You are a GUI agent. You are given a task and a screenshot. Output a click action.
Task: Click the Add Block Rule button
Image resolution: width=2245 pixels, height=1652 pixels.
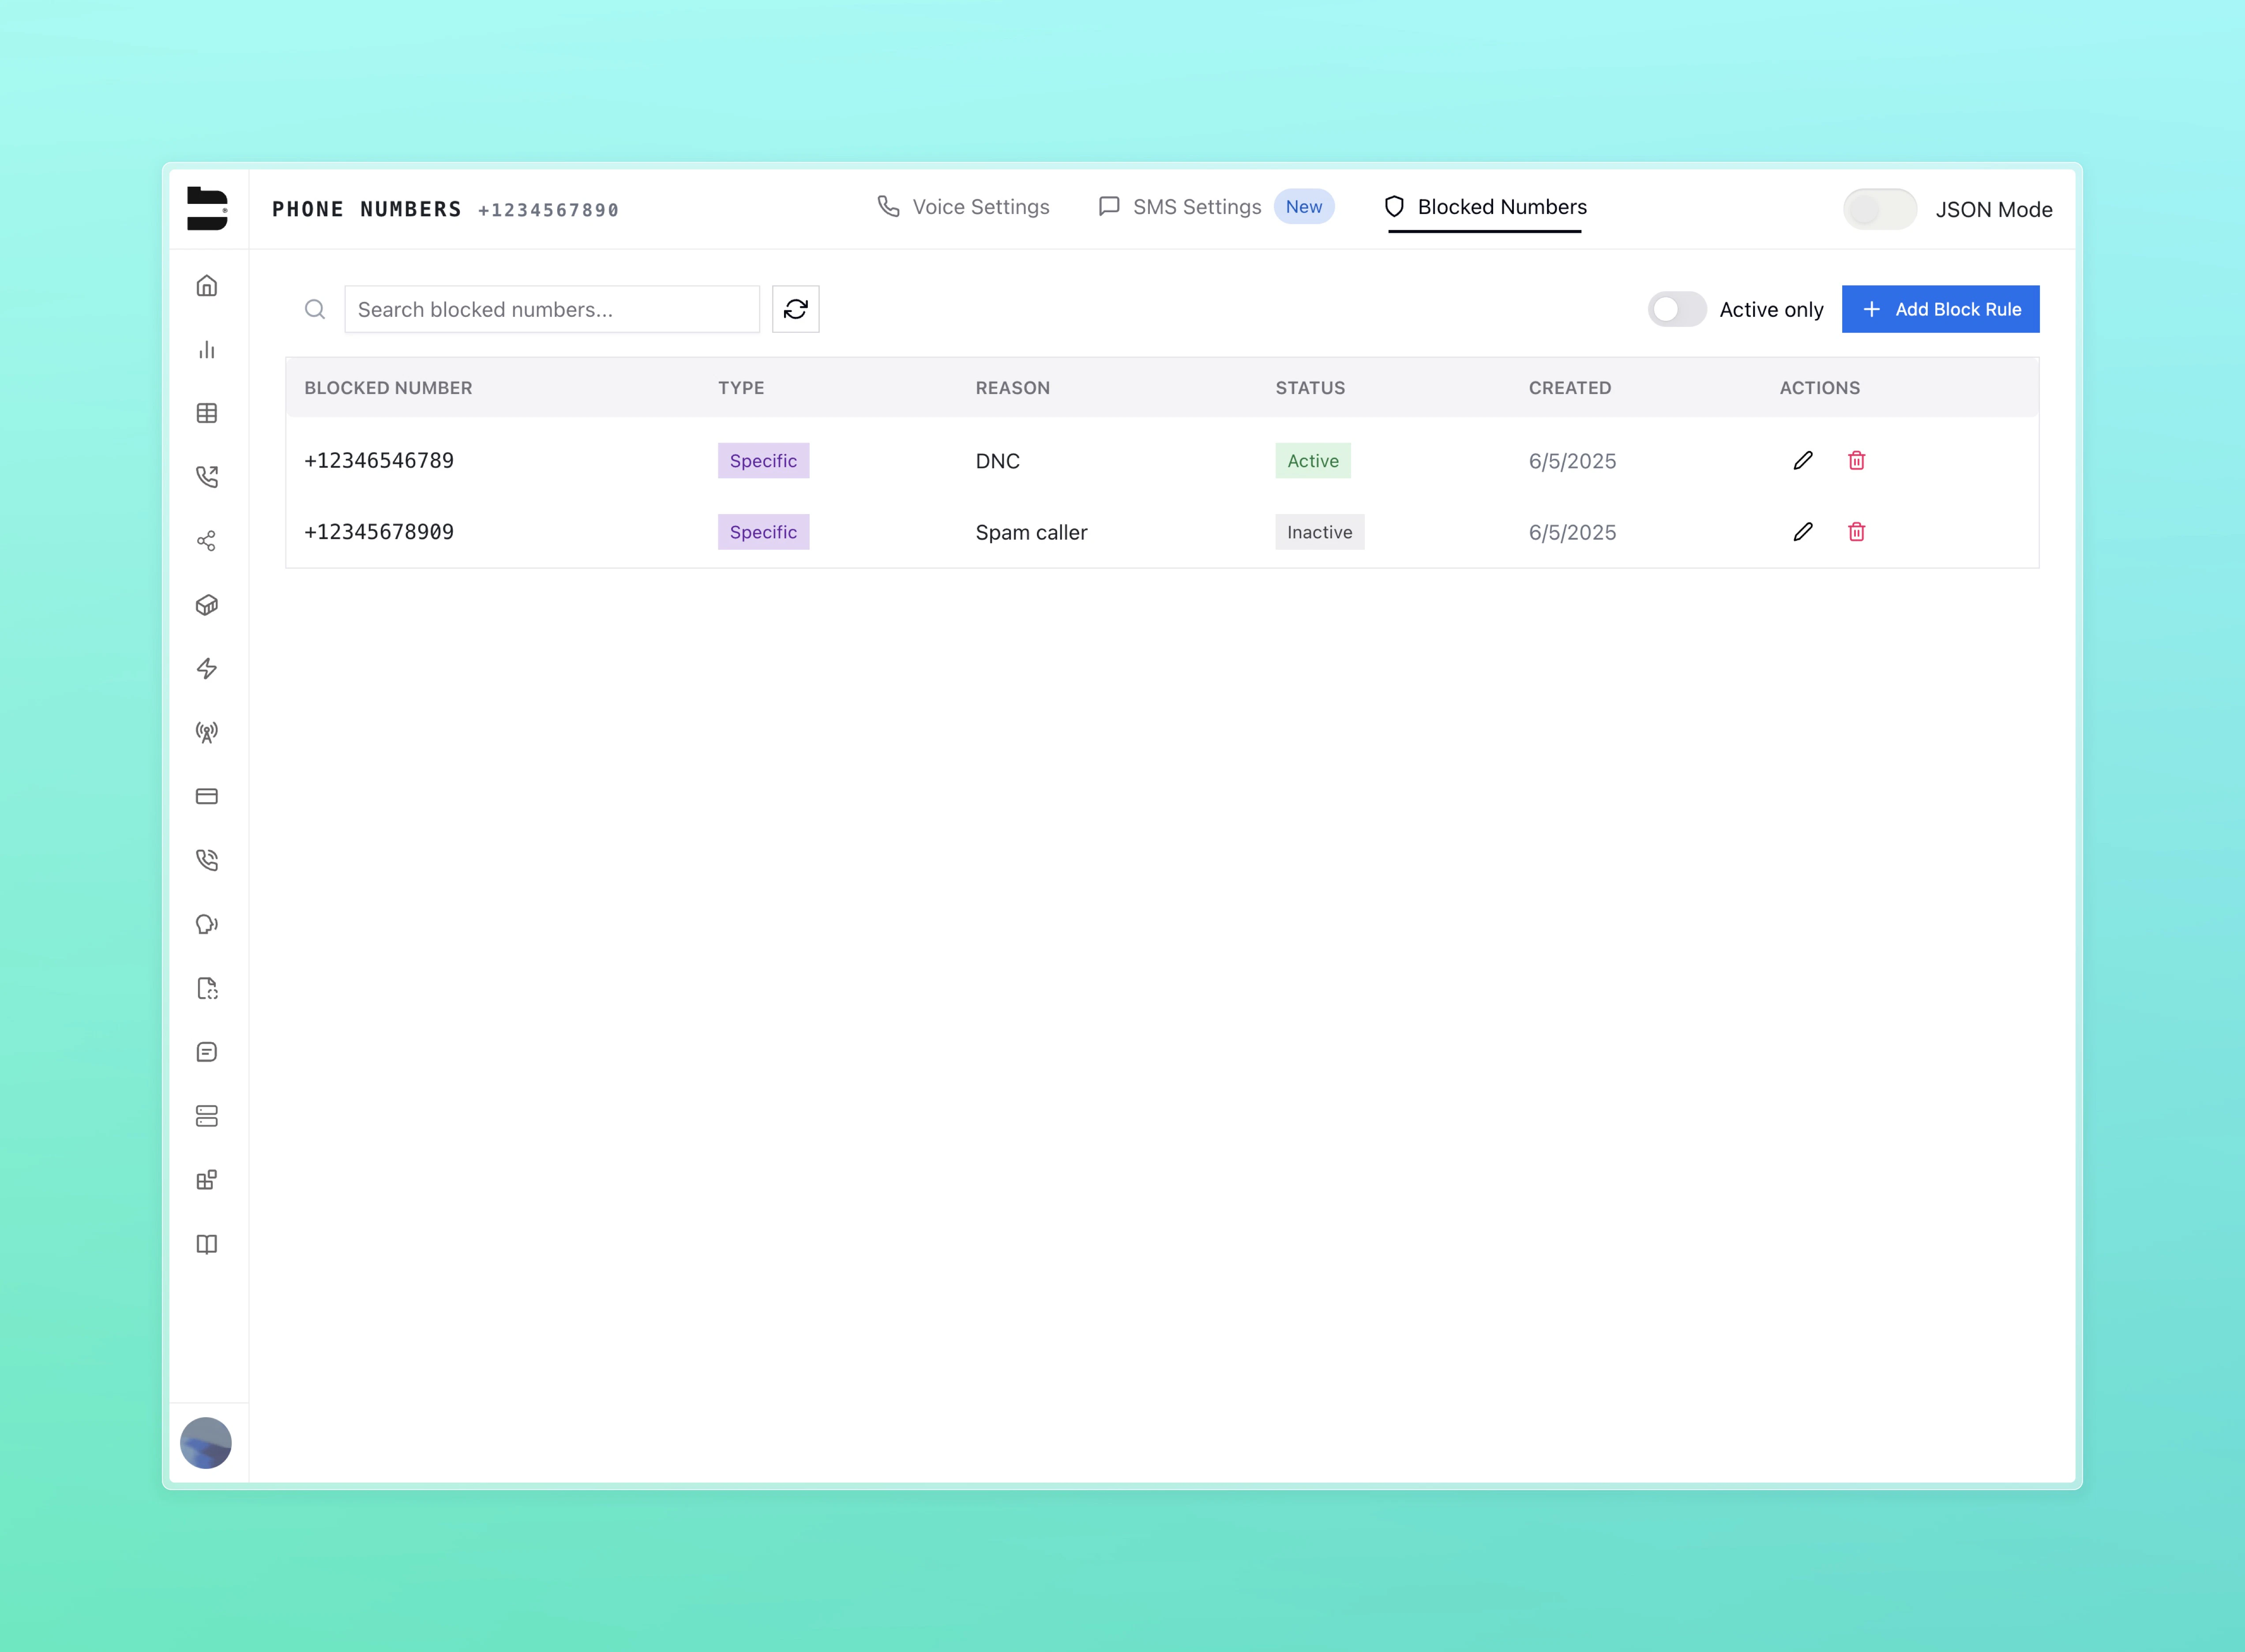[x=1940, y=309]
